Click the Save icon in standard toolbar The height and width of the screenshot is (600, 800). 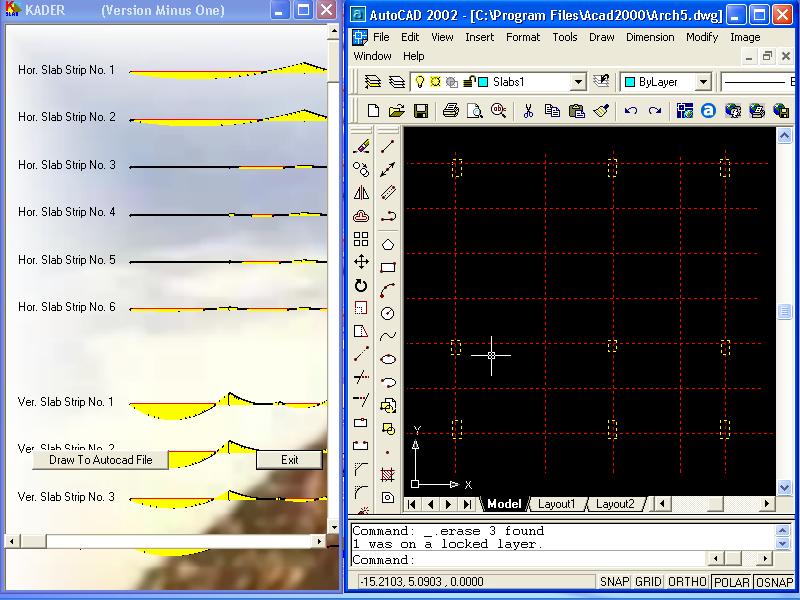(x=421, y=111)
